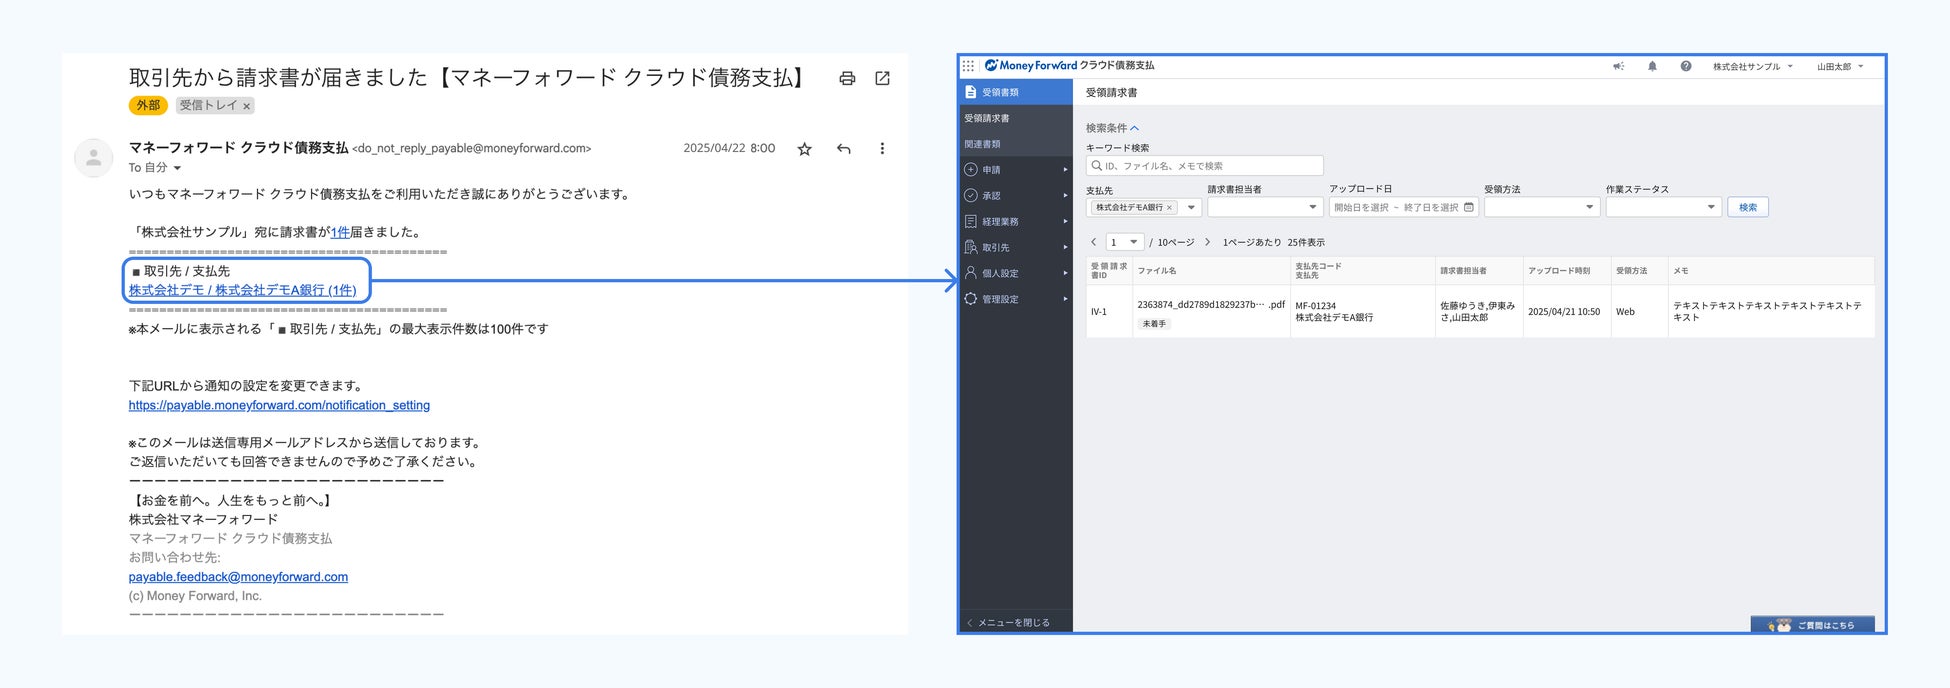The height and width of the screenshot is (688, 1950).
Task: Expand the 経理業務 sidebar menu
Action: 1016,222
